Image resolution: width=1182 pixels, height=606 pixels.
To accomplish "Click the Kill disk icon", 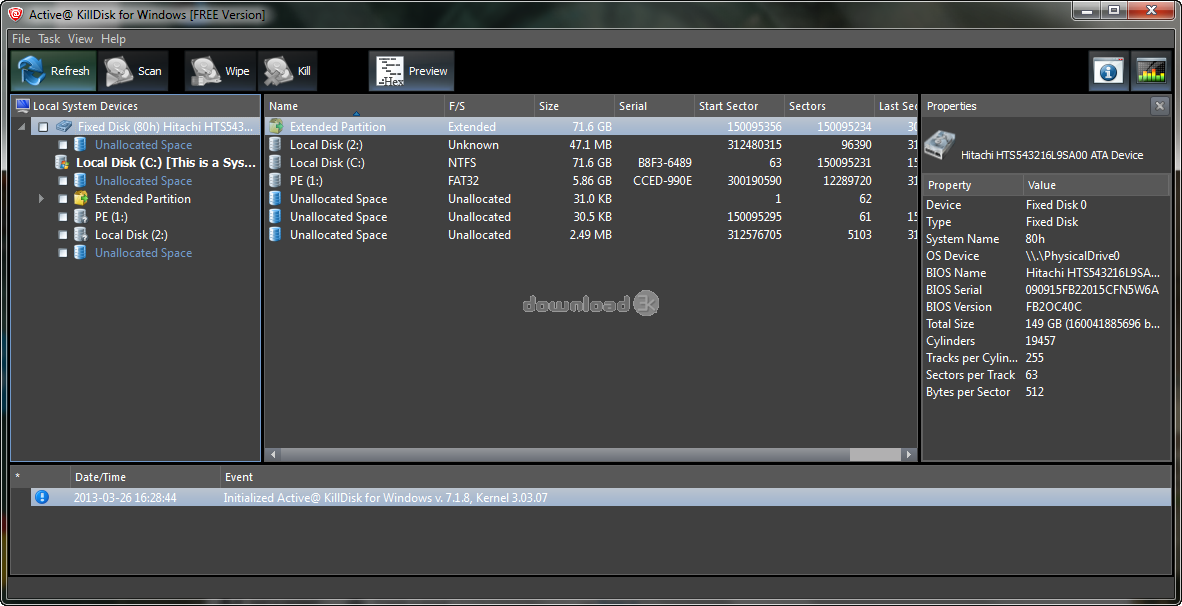I will [x=277, y=71].
